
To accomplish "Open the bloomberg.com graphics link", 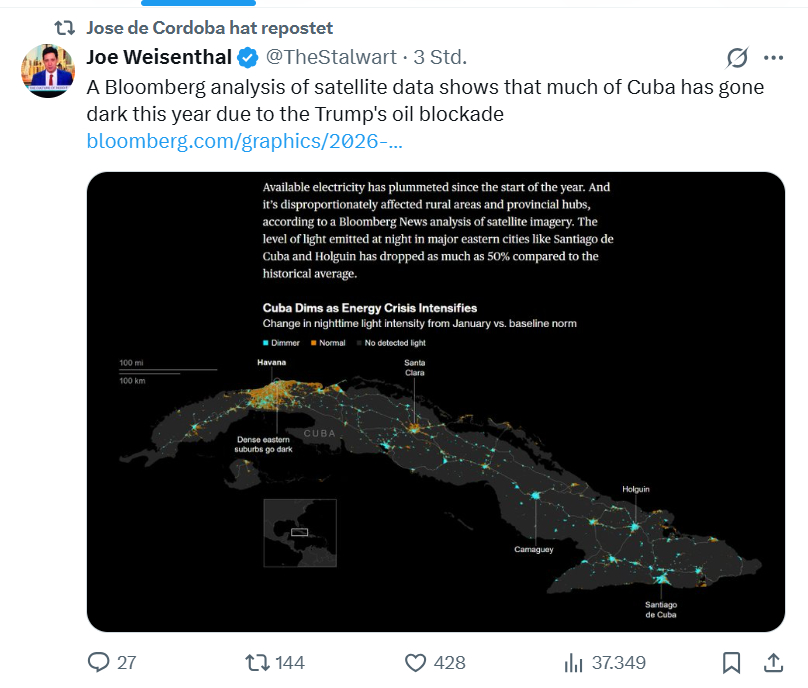I will [245, 141].
